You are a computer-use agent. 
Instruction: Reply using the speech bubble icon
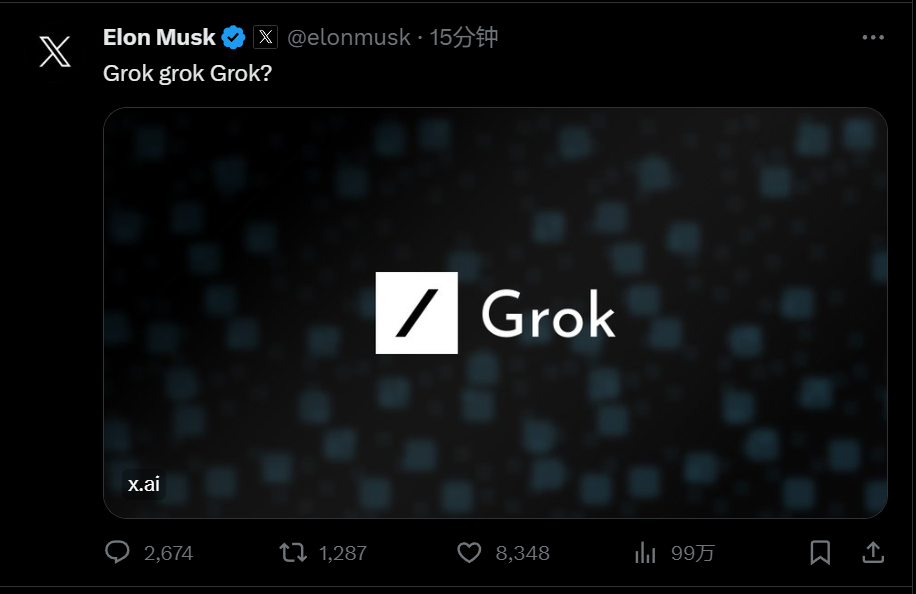(117, 552)
